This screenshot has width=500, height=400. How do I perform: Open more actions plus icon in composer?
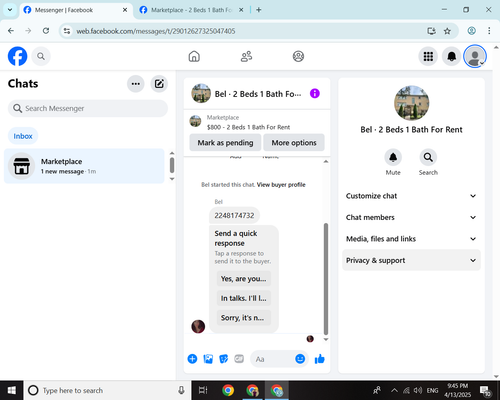(x=192, y=359)
